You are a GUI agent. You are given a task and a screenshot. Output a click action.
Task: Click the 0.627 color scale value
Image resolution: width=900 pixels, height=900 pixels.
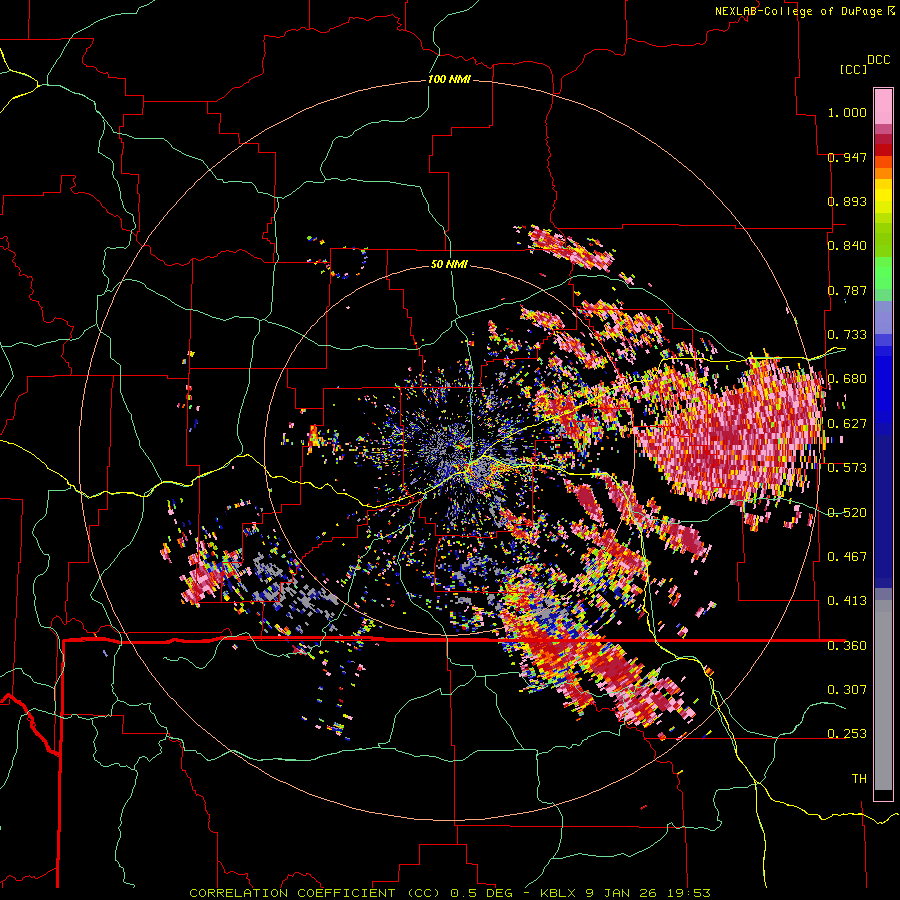click(x=847, y=424)
